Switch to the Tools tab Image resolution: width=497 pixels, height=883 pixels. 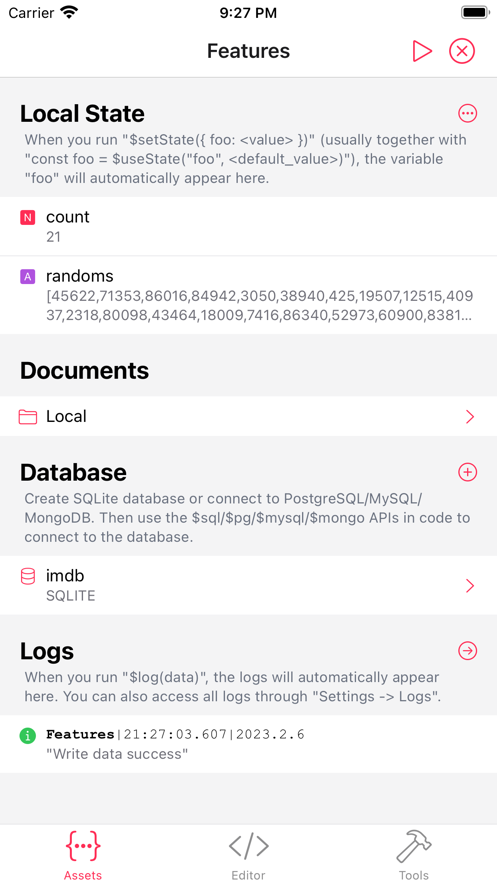414,854
